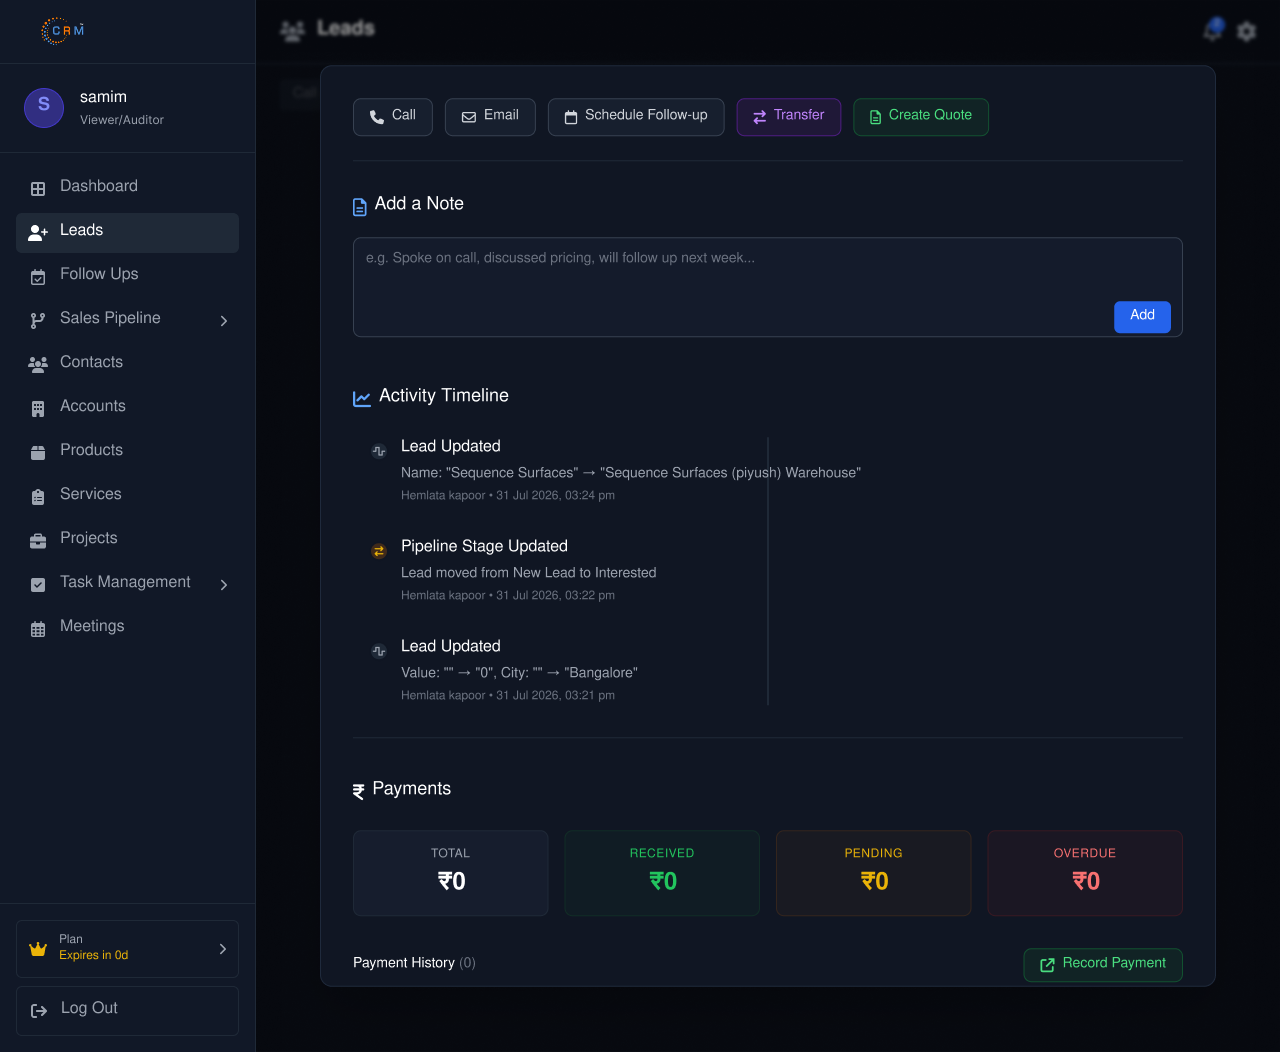The width and height of the screenshot is (1280, 1052).
Task: Open Accounts in the sidebar
Action: 127,406
